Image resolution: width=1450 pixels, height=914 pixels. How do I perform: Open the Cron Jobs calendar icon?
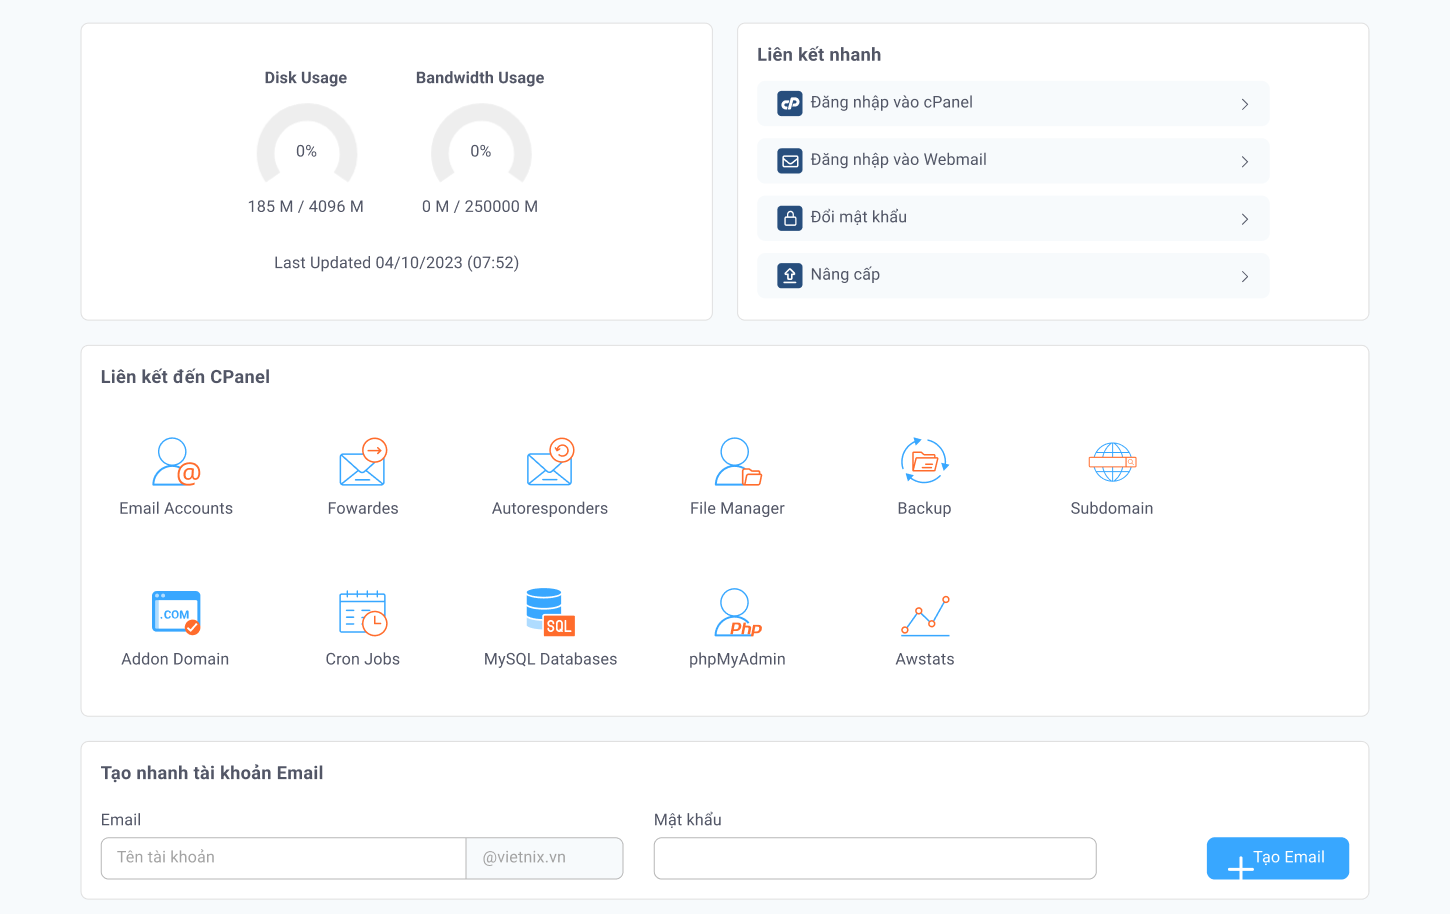click(363, 613)
